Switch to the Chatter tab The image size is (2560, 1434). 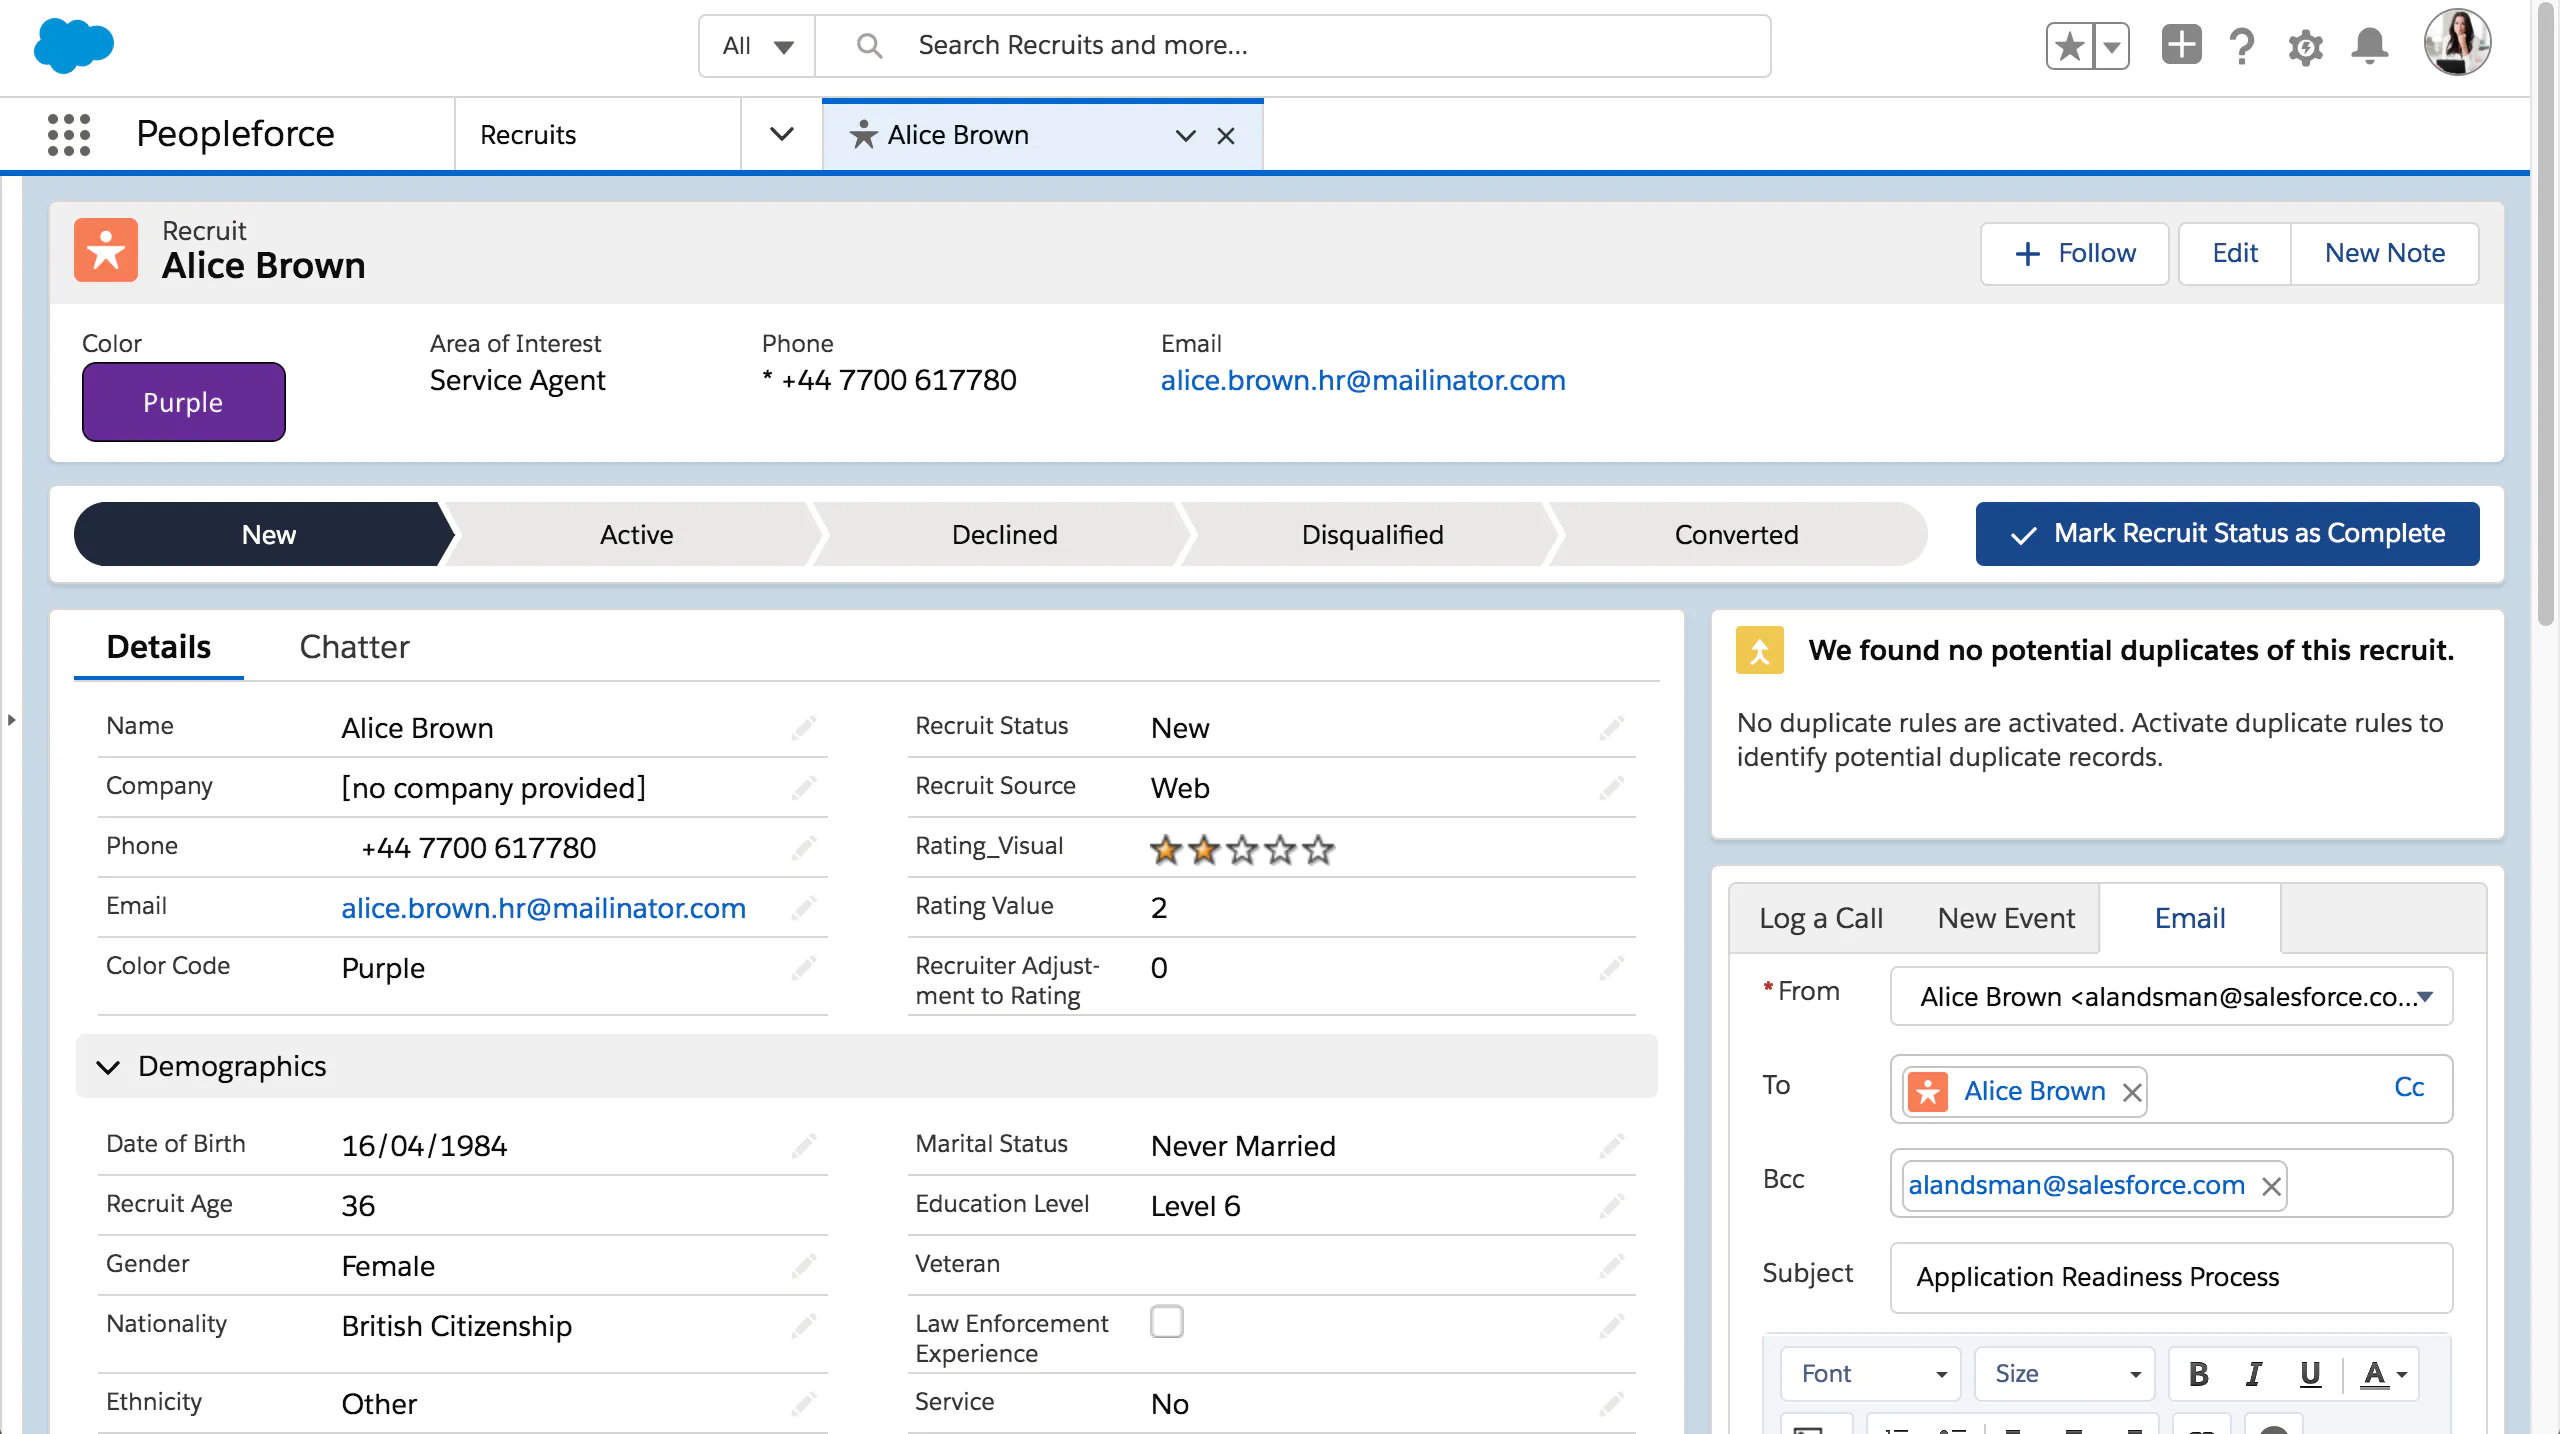354,647
